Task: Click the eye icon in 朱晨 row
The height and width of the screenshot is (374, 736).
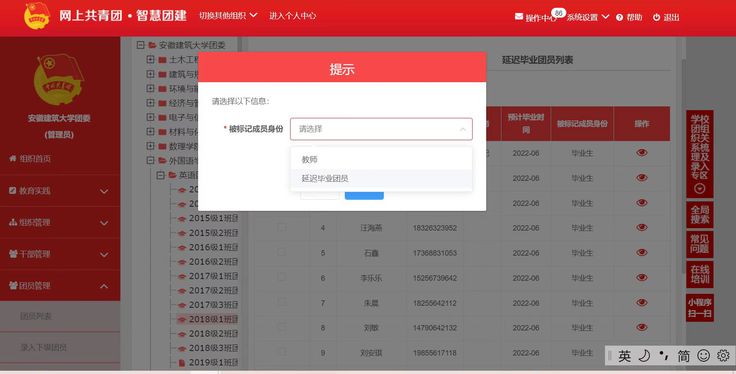Action: pos(642,302)
